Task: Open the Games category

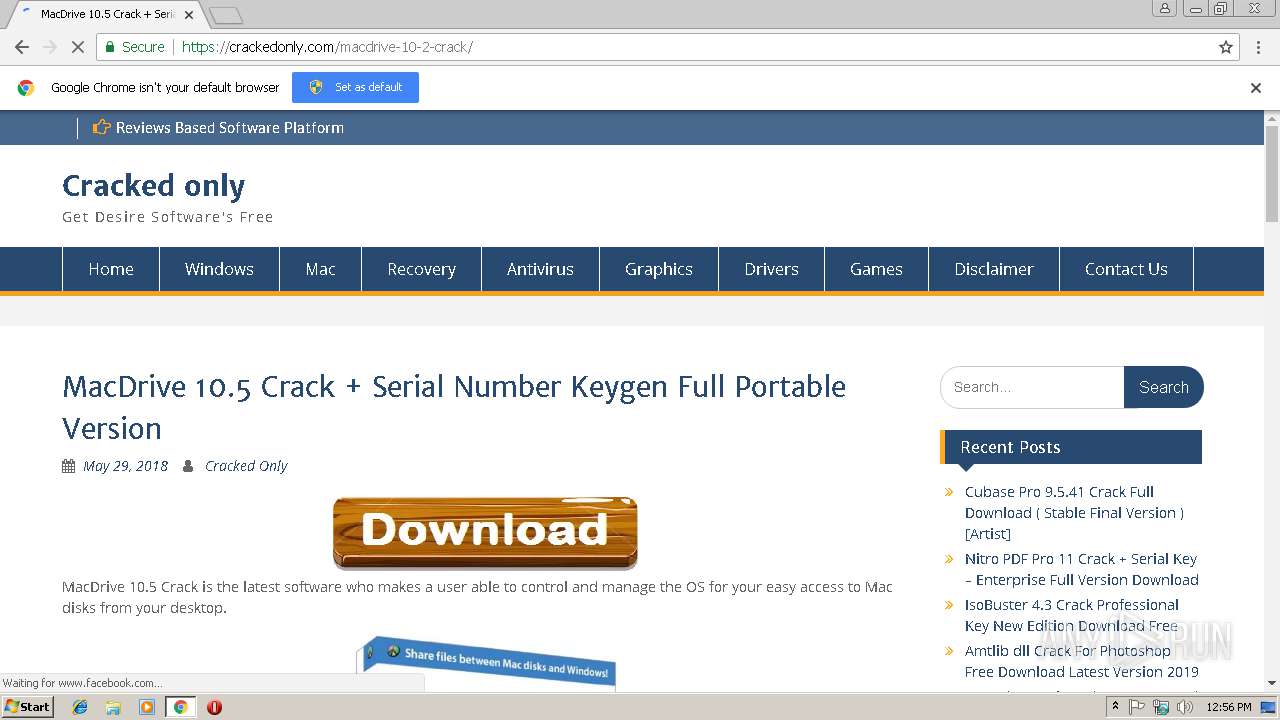Action: coord(876,269)
